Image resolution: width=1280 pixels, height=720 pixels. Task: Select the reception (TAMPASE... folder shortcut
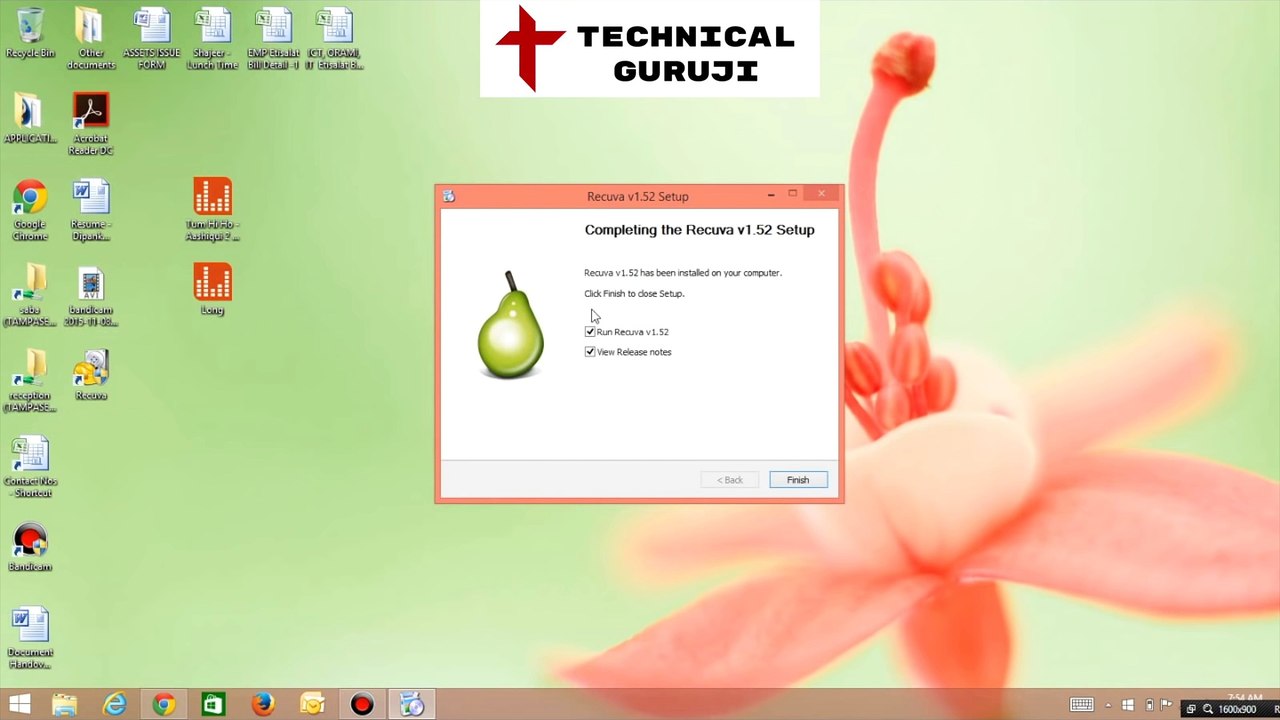(30, 381)
